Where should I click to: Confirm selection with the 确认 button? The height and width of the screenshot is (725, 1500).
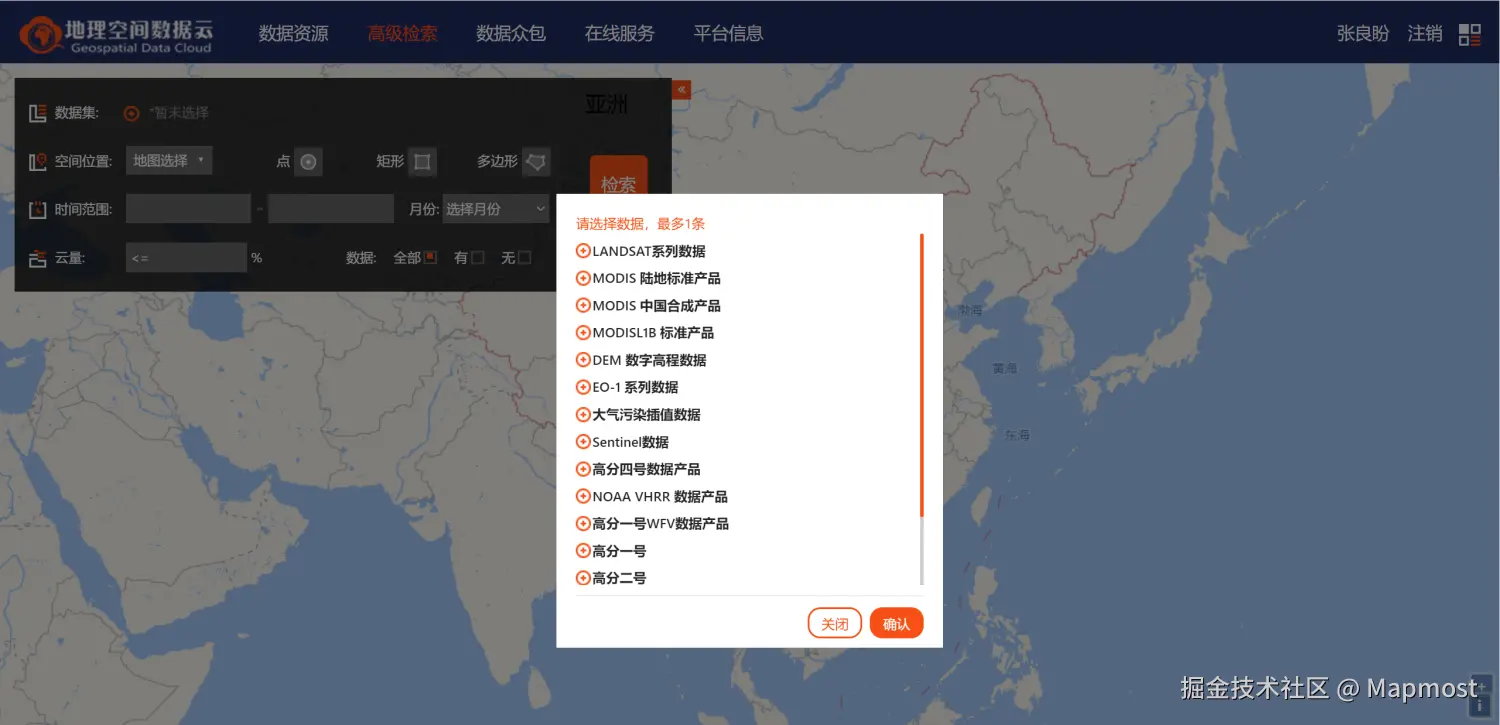[x=896, y=623]
